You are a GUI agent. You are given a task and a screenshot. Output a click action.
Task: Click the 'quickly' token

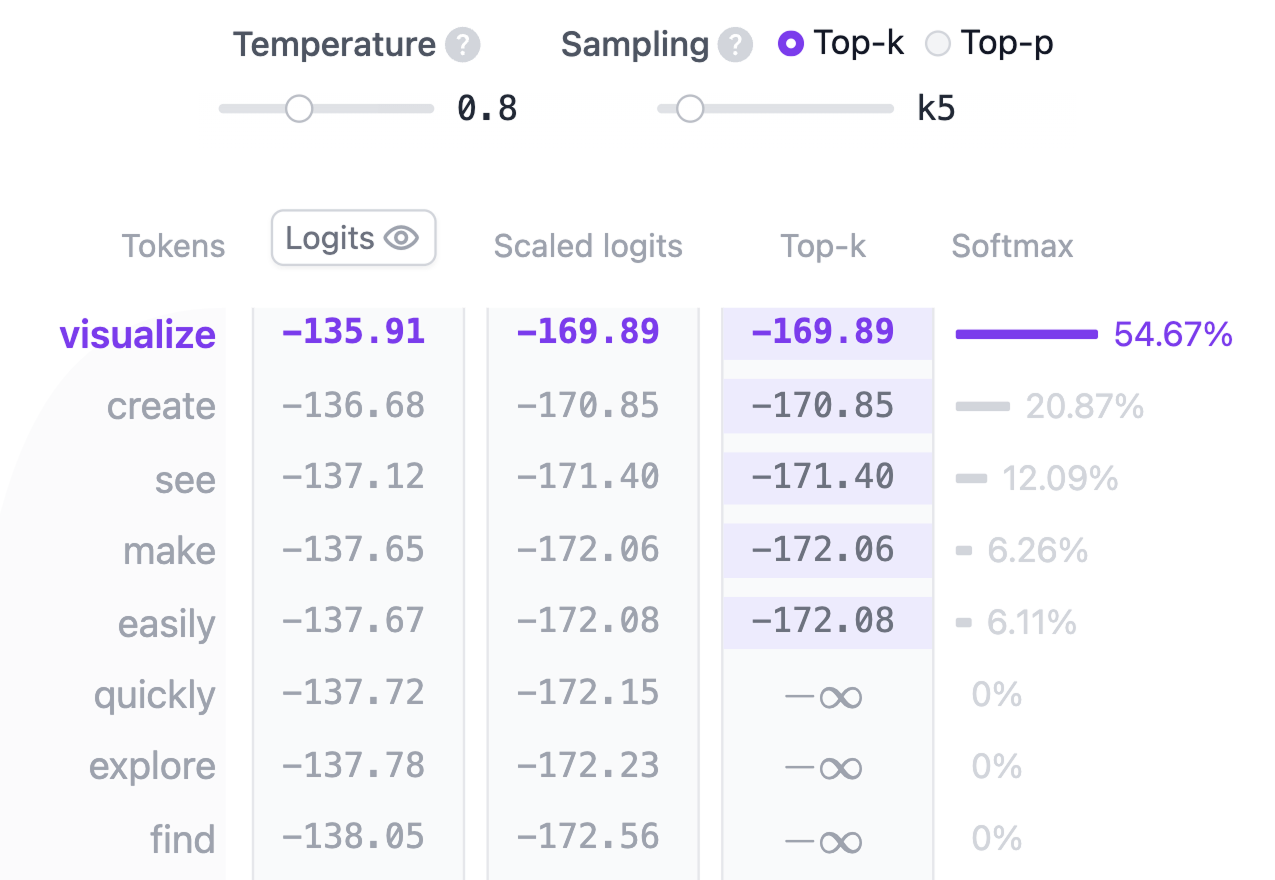154,695
